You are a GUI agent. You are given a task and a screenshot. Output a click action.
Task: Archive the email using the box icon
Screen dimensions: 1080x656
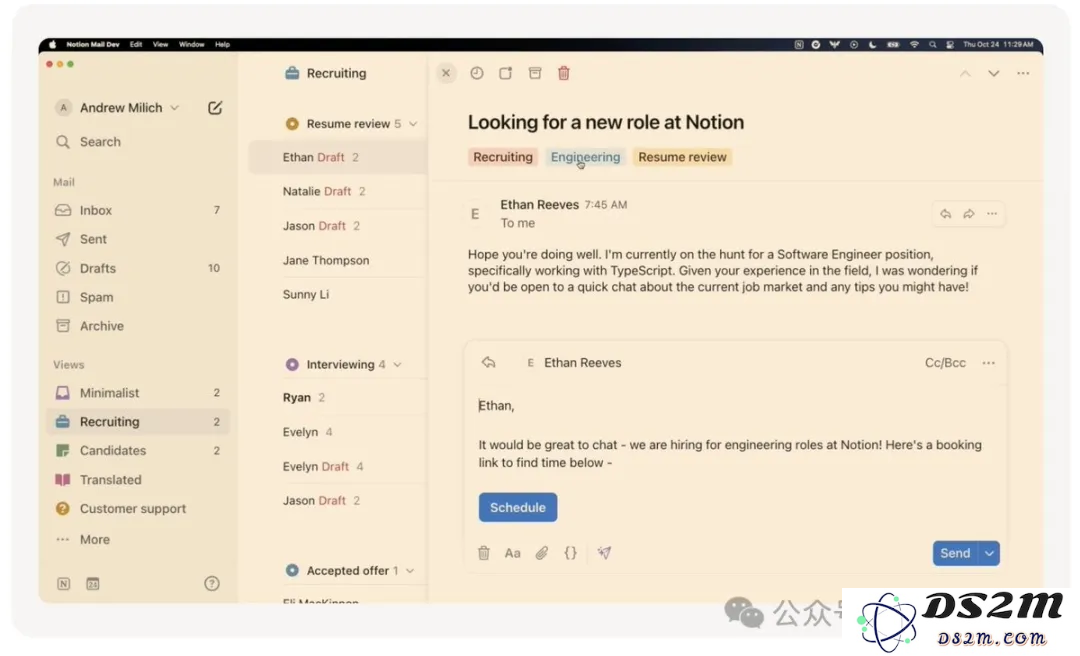coord(534,73)
